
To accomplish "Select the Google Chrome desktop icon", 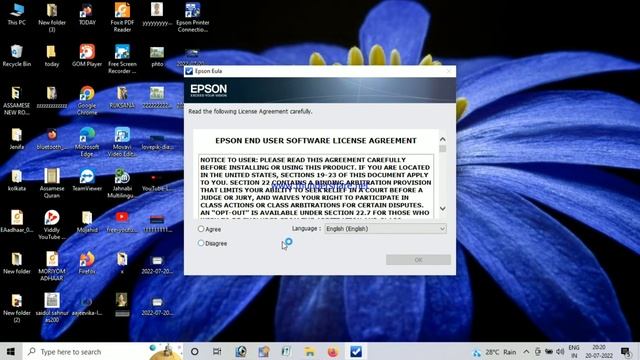I will (x=87, y=101).
